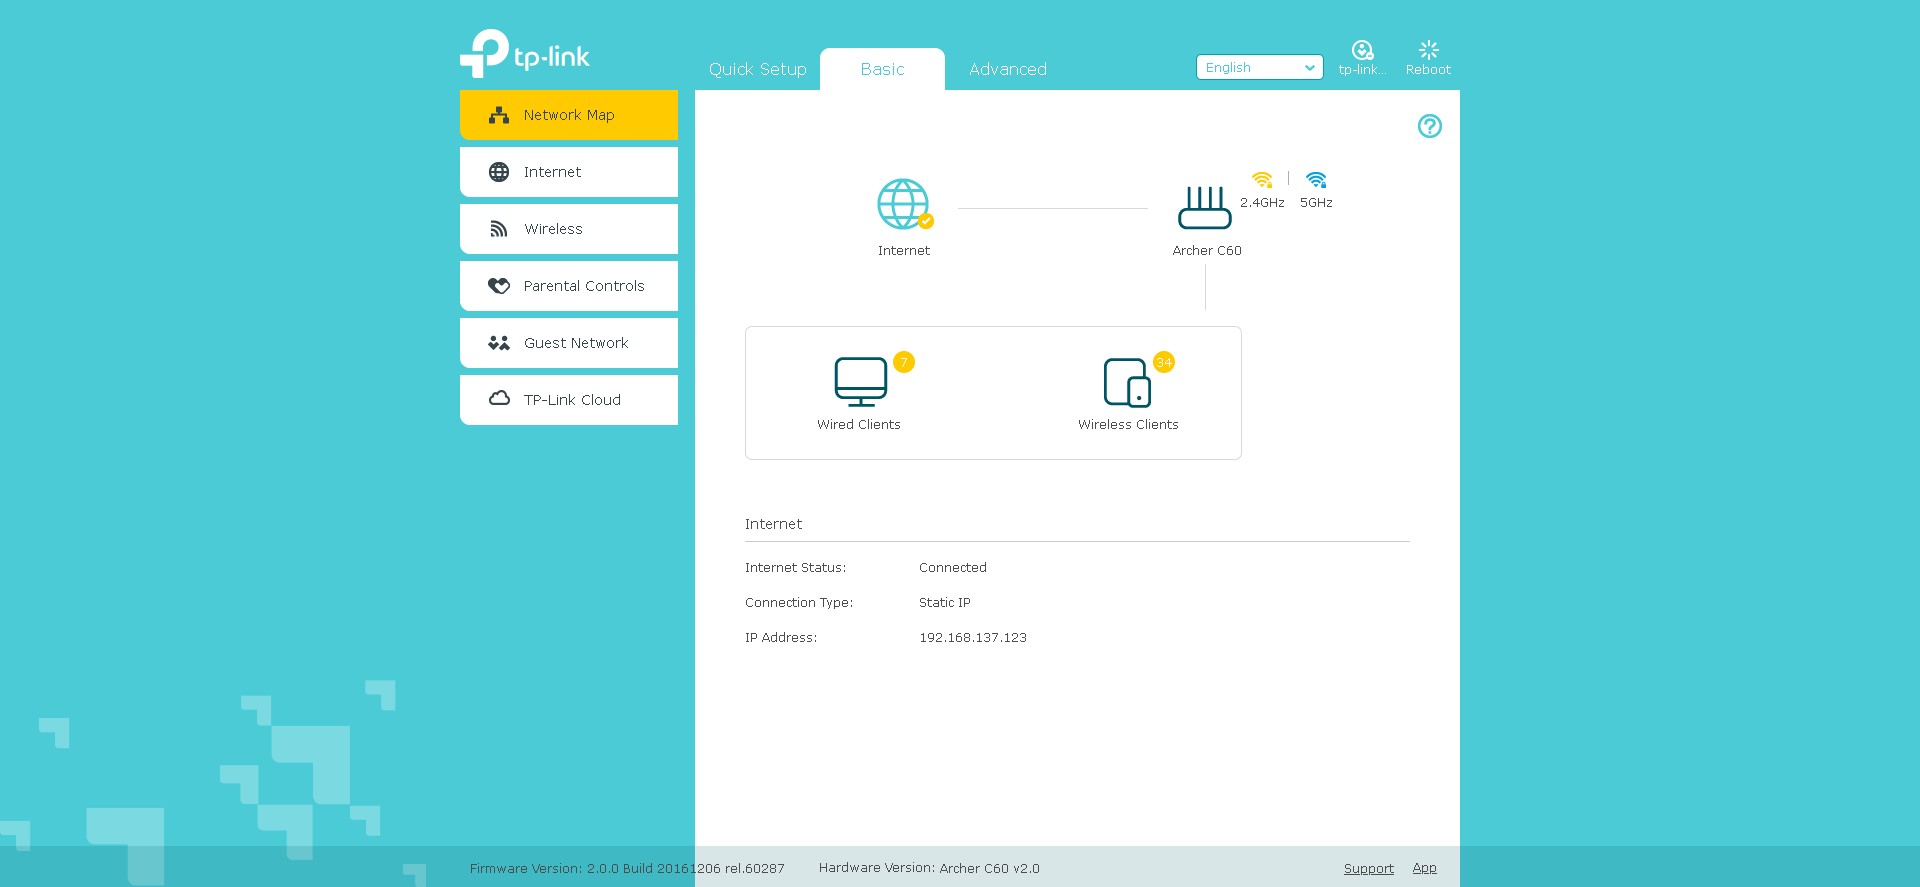Switch to the Advanced tab
The height and width of the screenshot is (887, 1920).
[x=1008, y=69]
